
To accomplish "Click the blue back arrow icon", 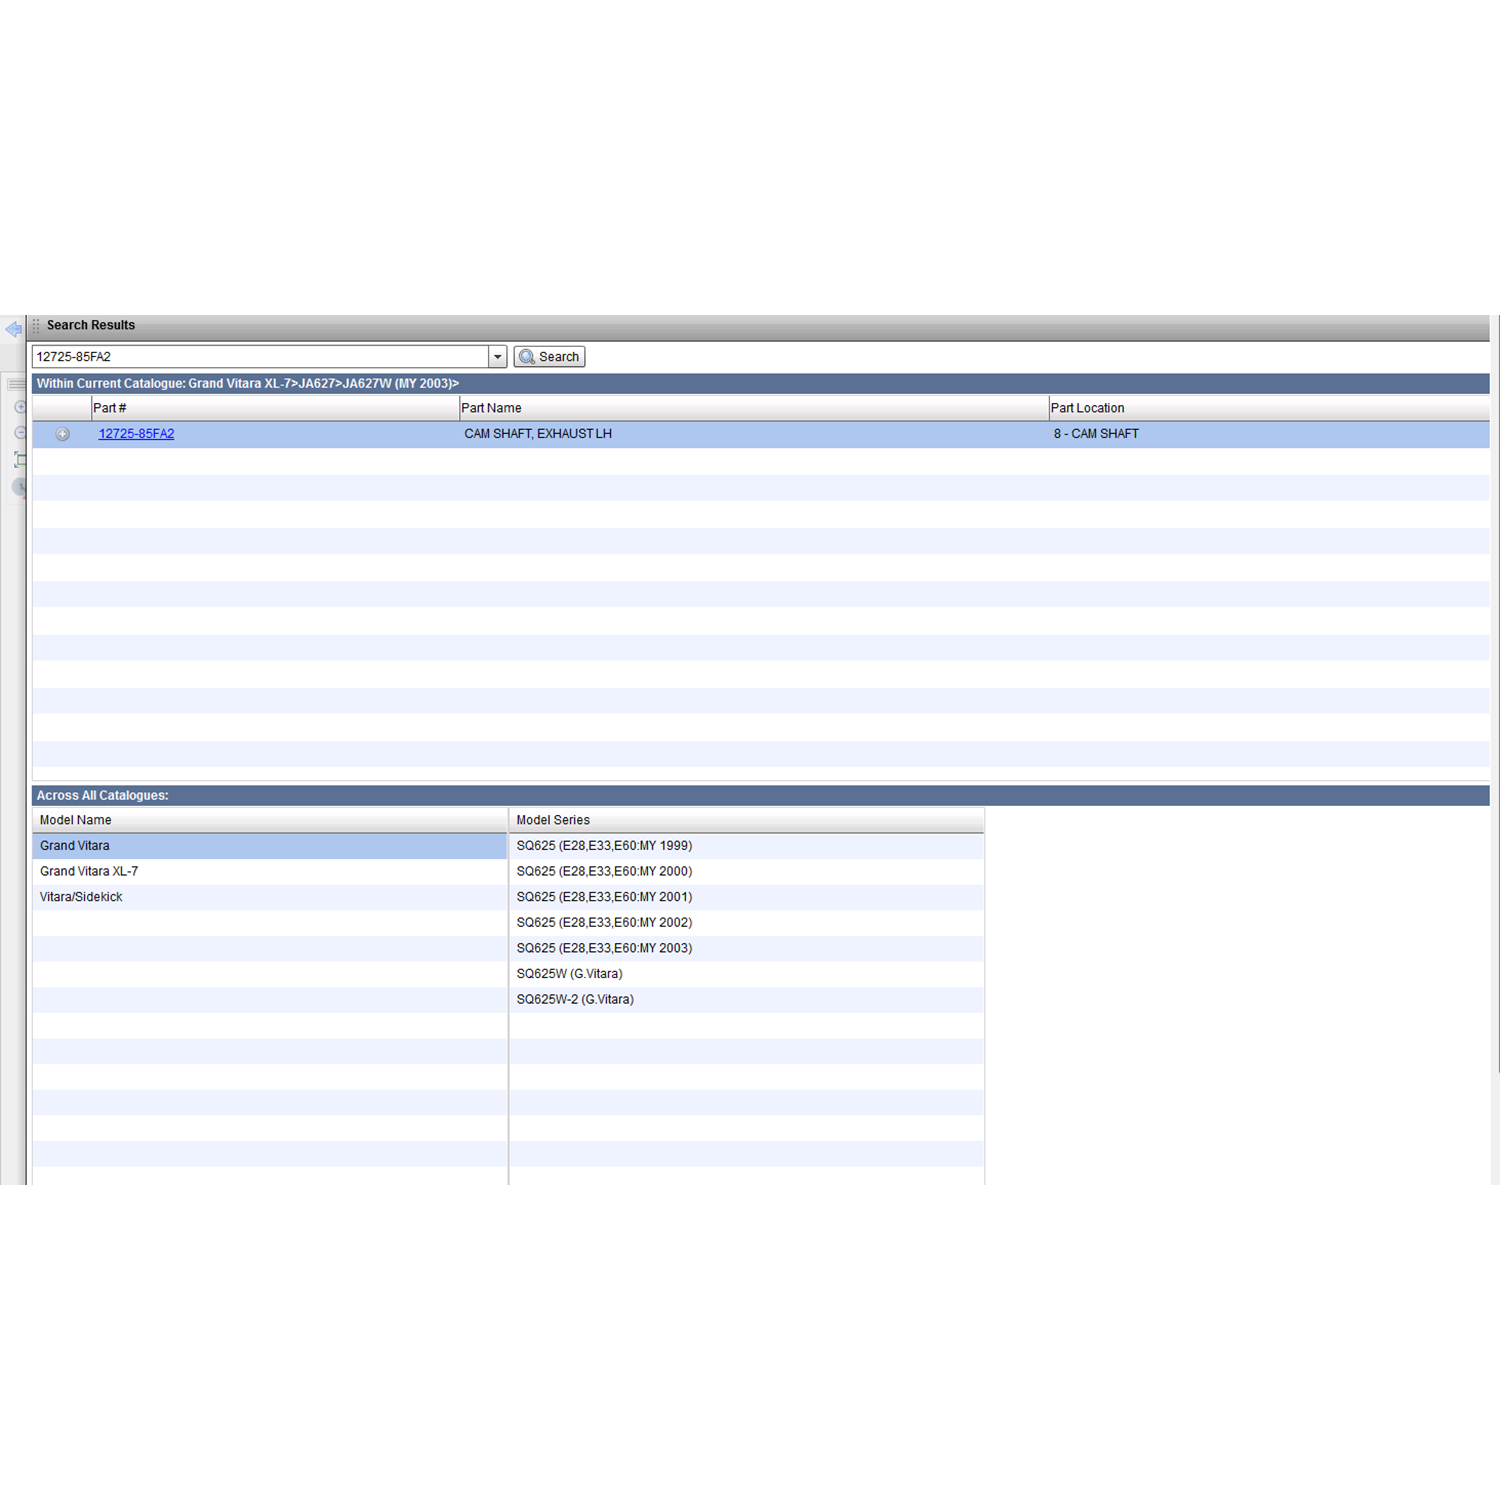I will (13, 329).
